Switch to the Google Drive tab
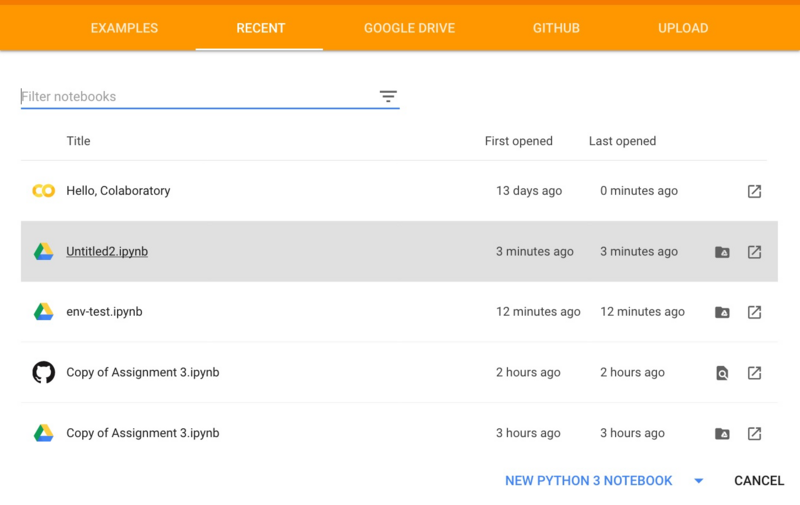The height and width of the screenshot is (505, 800). point(409,28)
